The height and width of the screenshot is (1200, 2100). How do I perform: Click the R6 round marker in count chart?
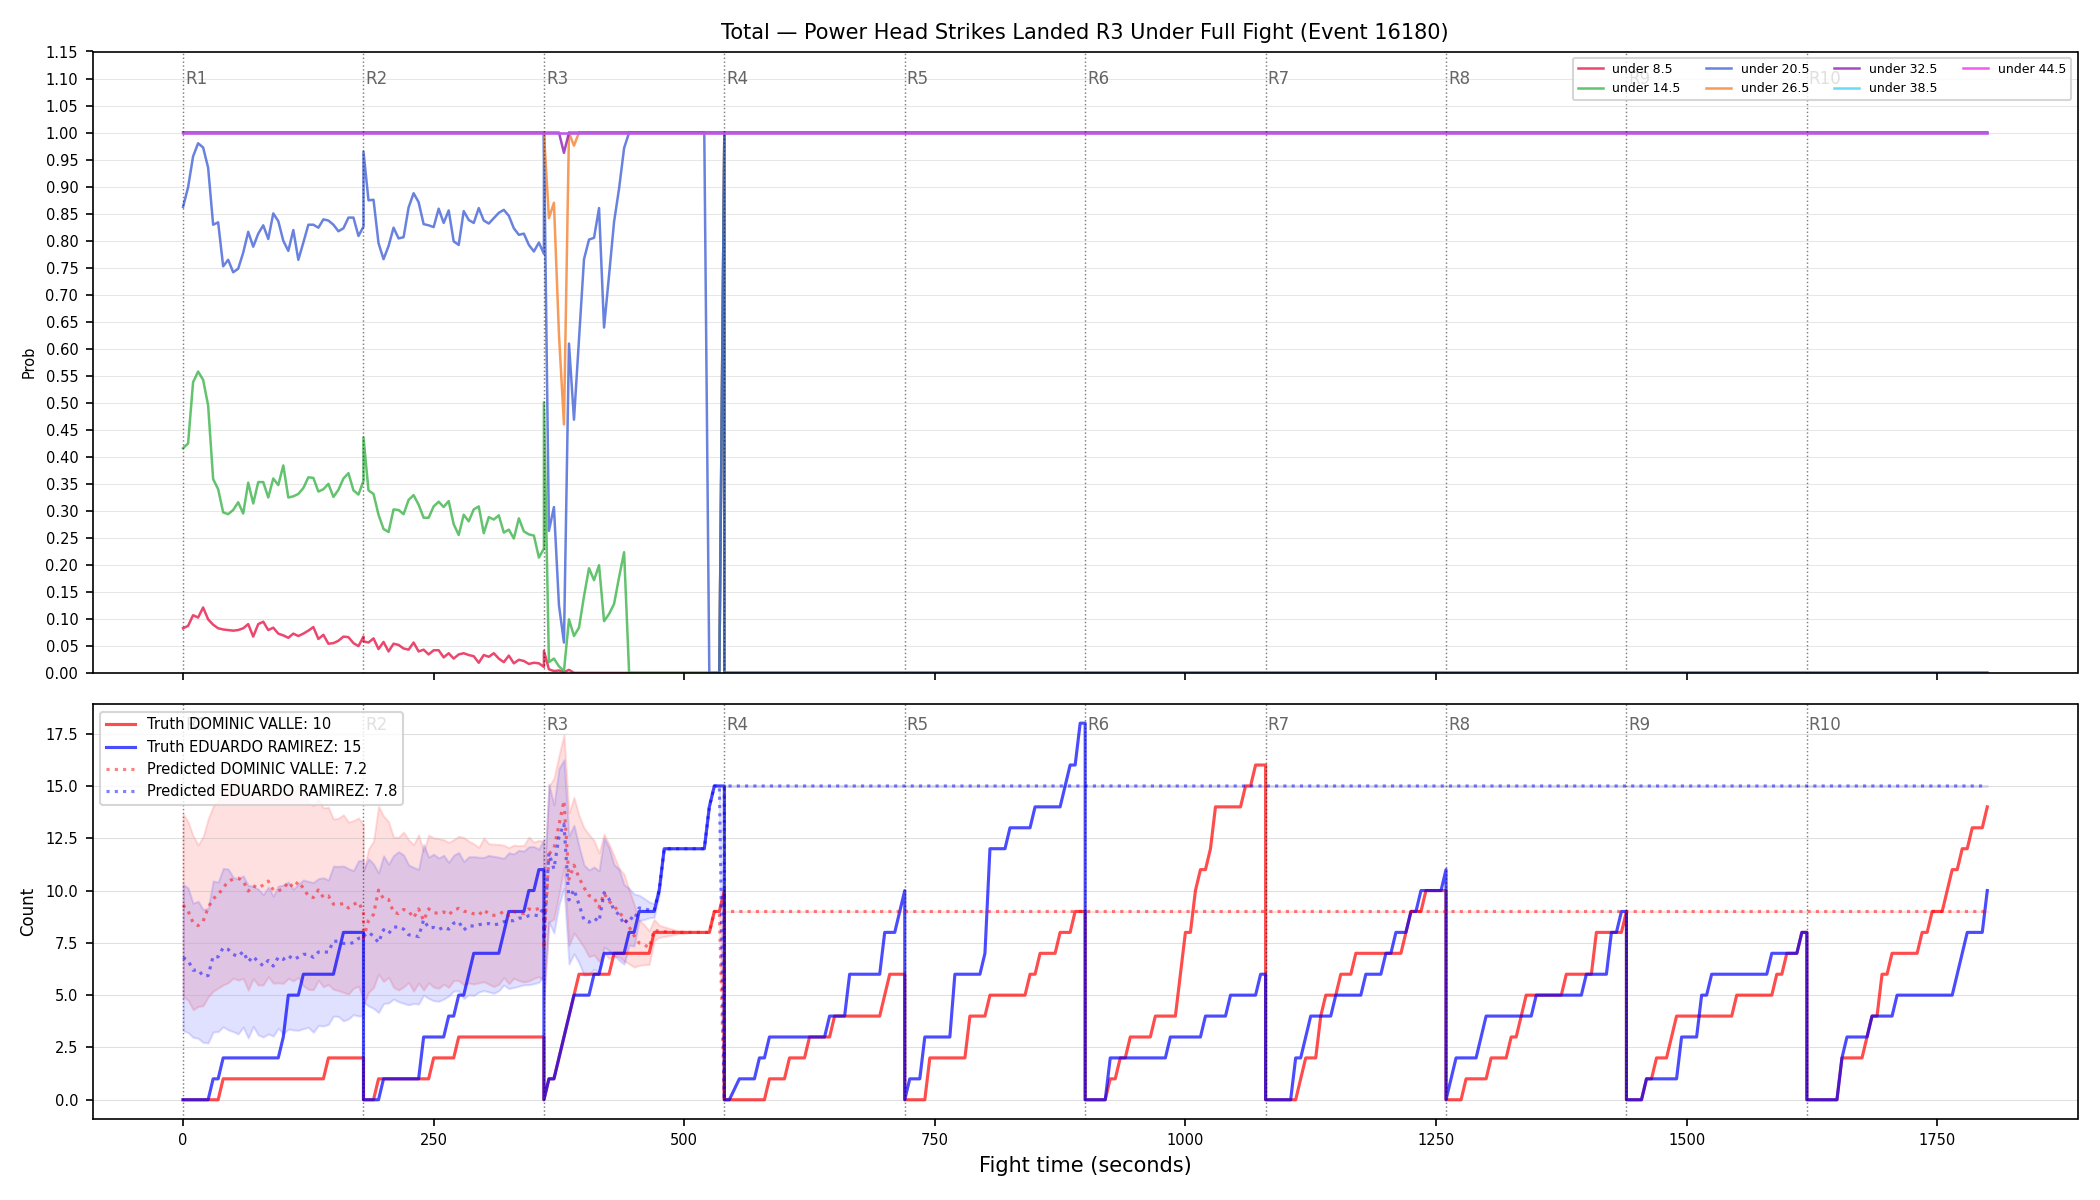pyautogui.click(x=1098, y=724)
